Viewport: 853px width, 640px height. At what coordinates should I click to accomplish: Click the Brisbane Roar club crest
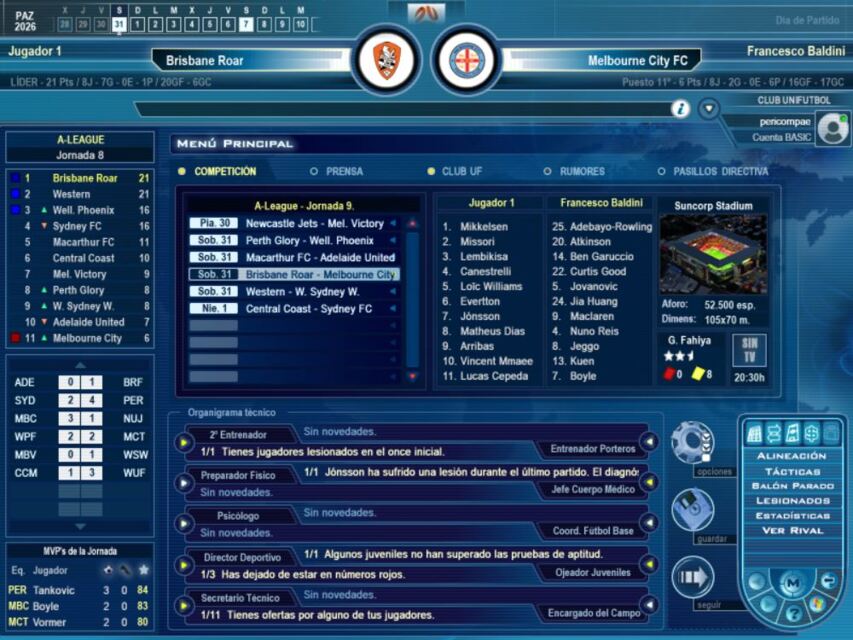(x=387, y=60)
